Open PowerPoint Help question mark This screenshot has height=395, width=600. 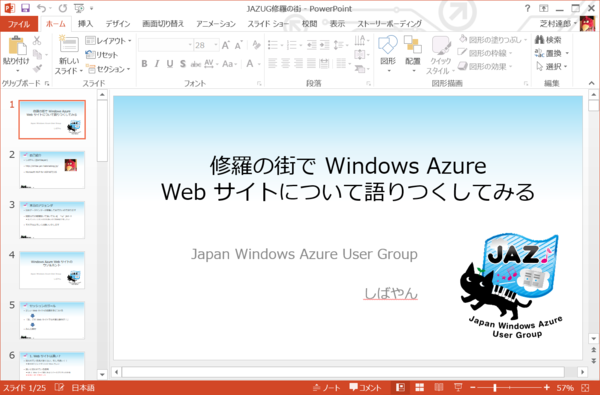(x=527, y=8)
